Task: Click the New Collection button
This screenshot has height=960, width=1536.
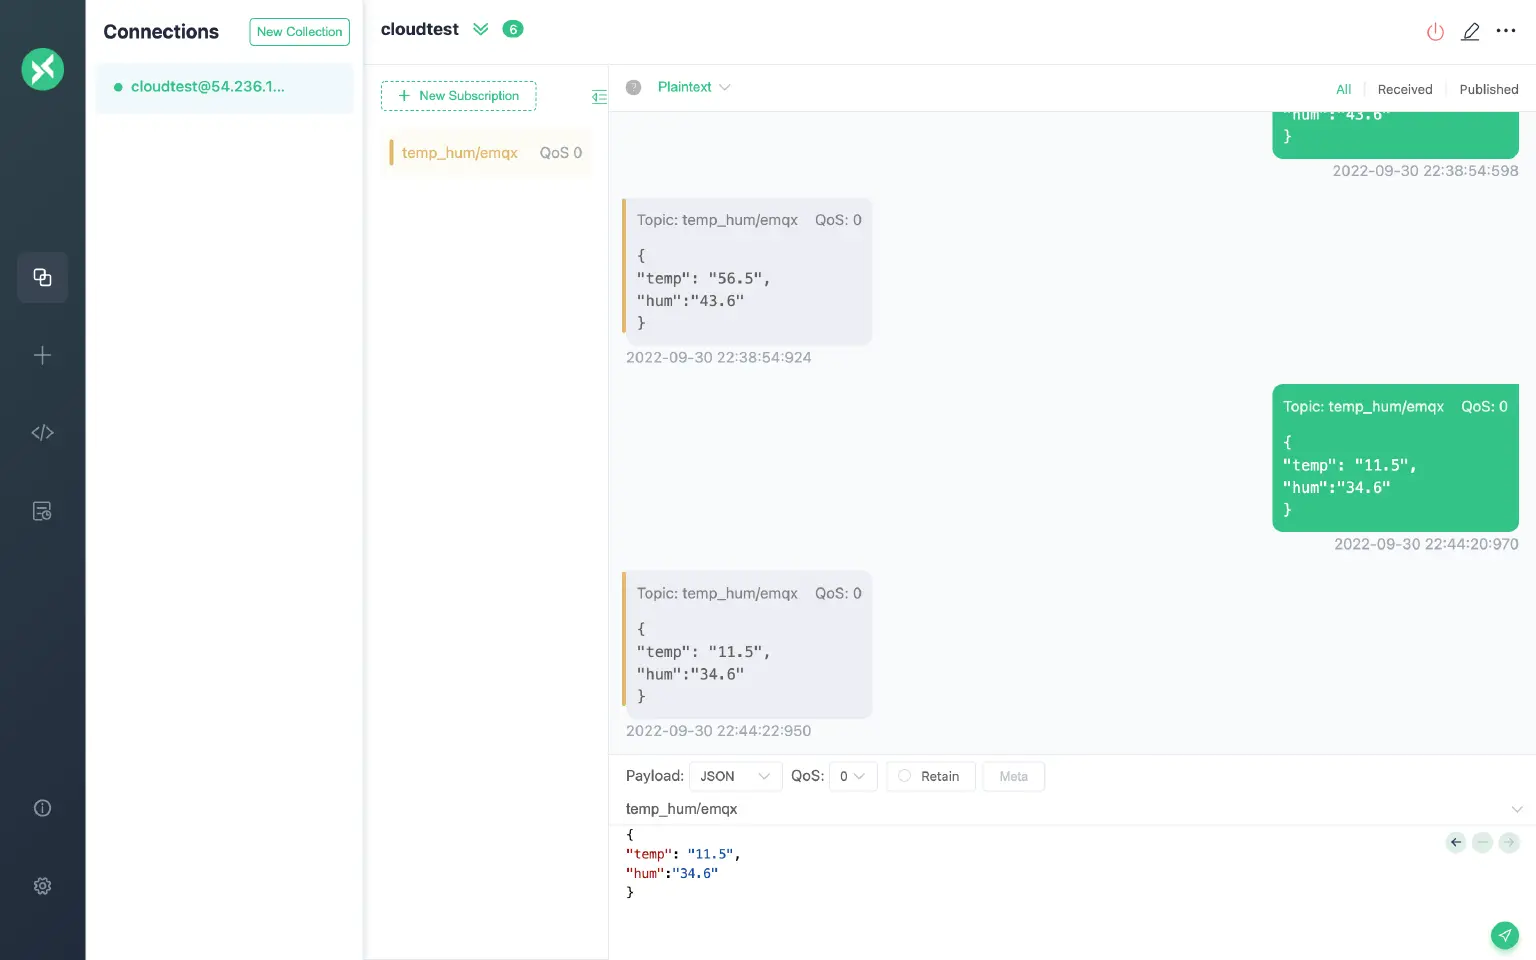Action: (299, 32)
